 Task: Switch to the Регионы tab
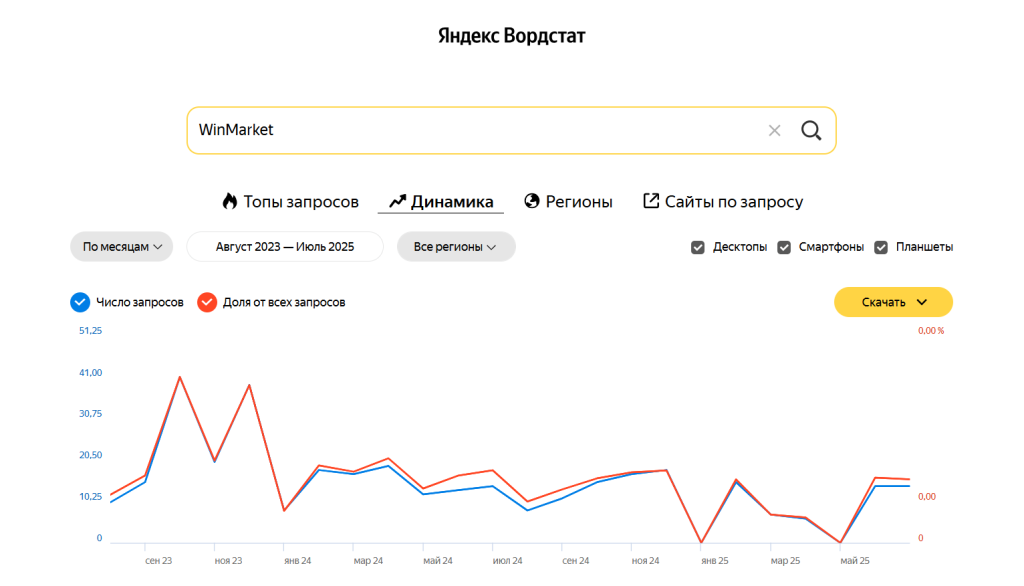[x=578, y=201]
